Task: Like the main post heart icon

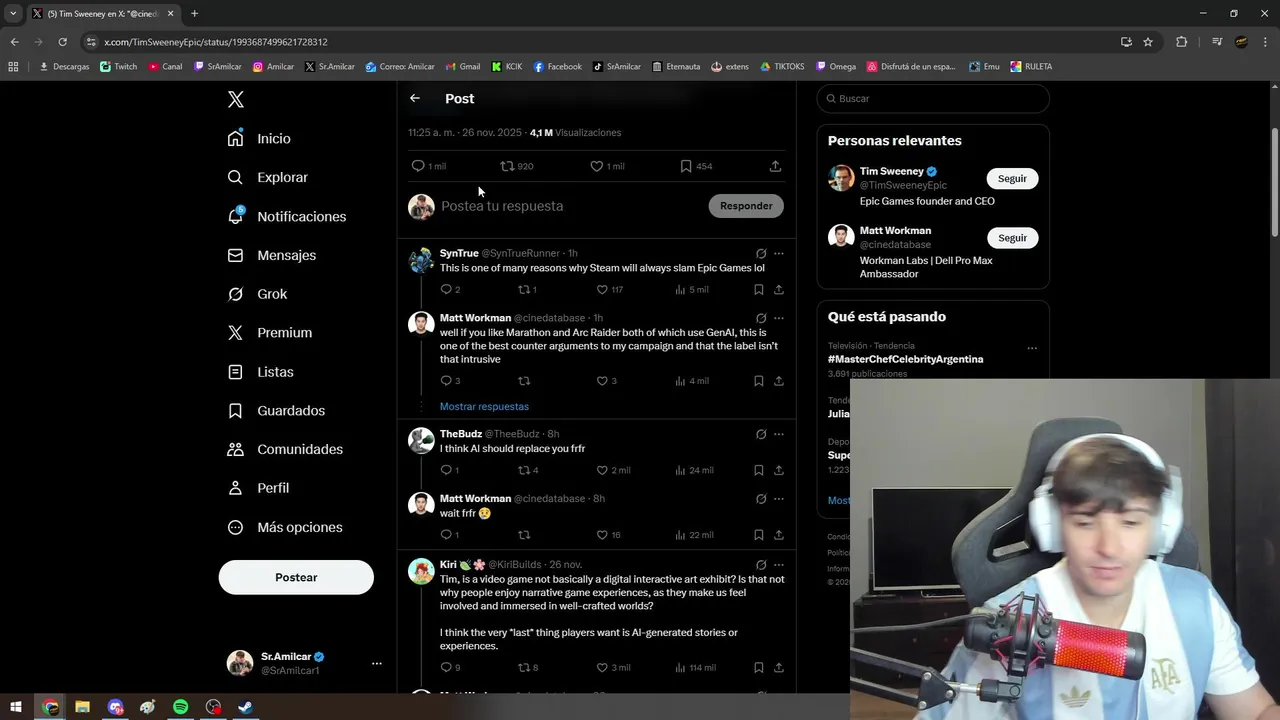Action: pyautogui.click(x=596, y=166)
